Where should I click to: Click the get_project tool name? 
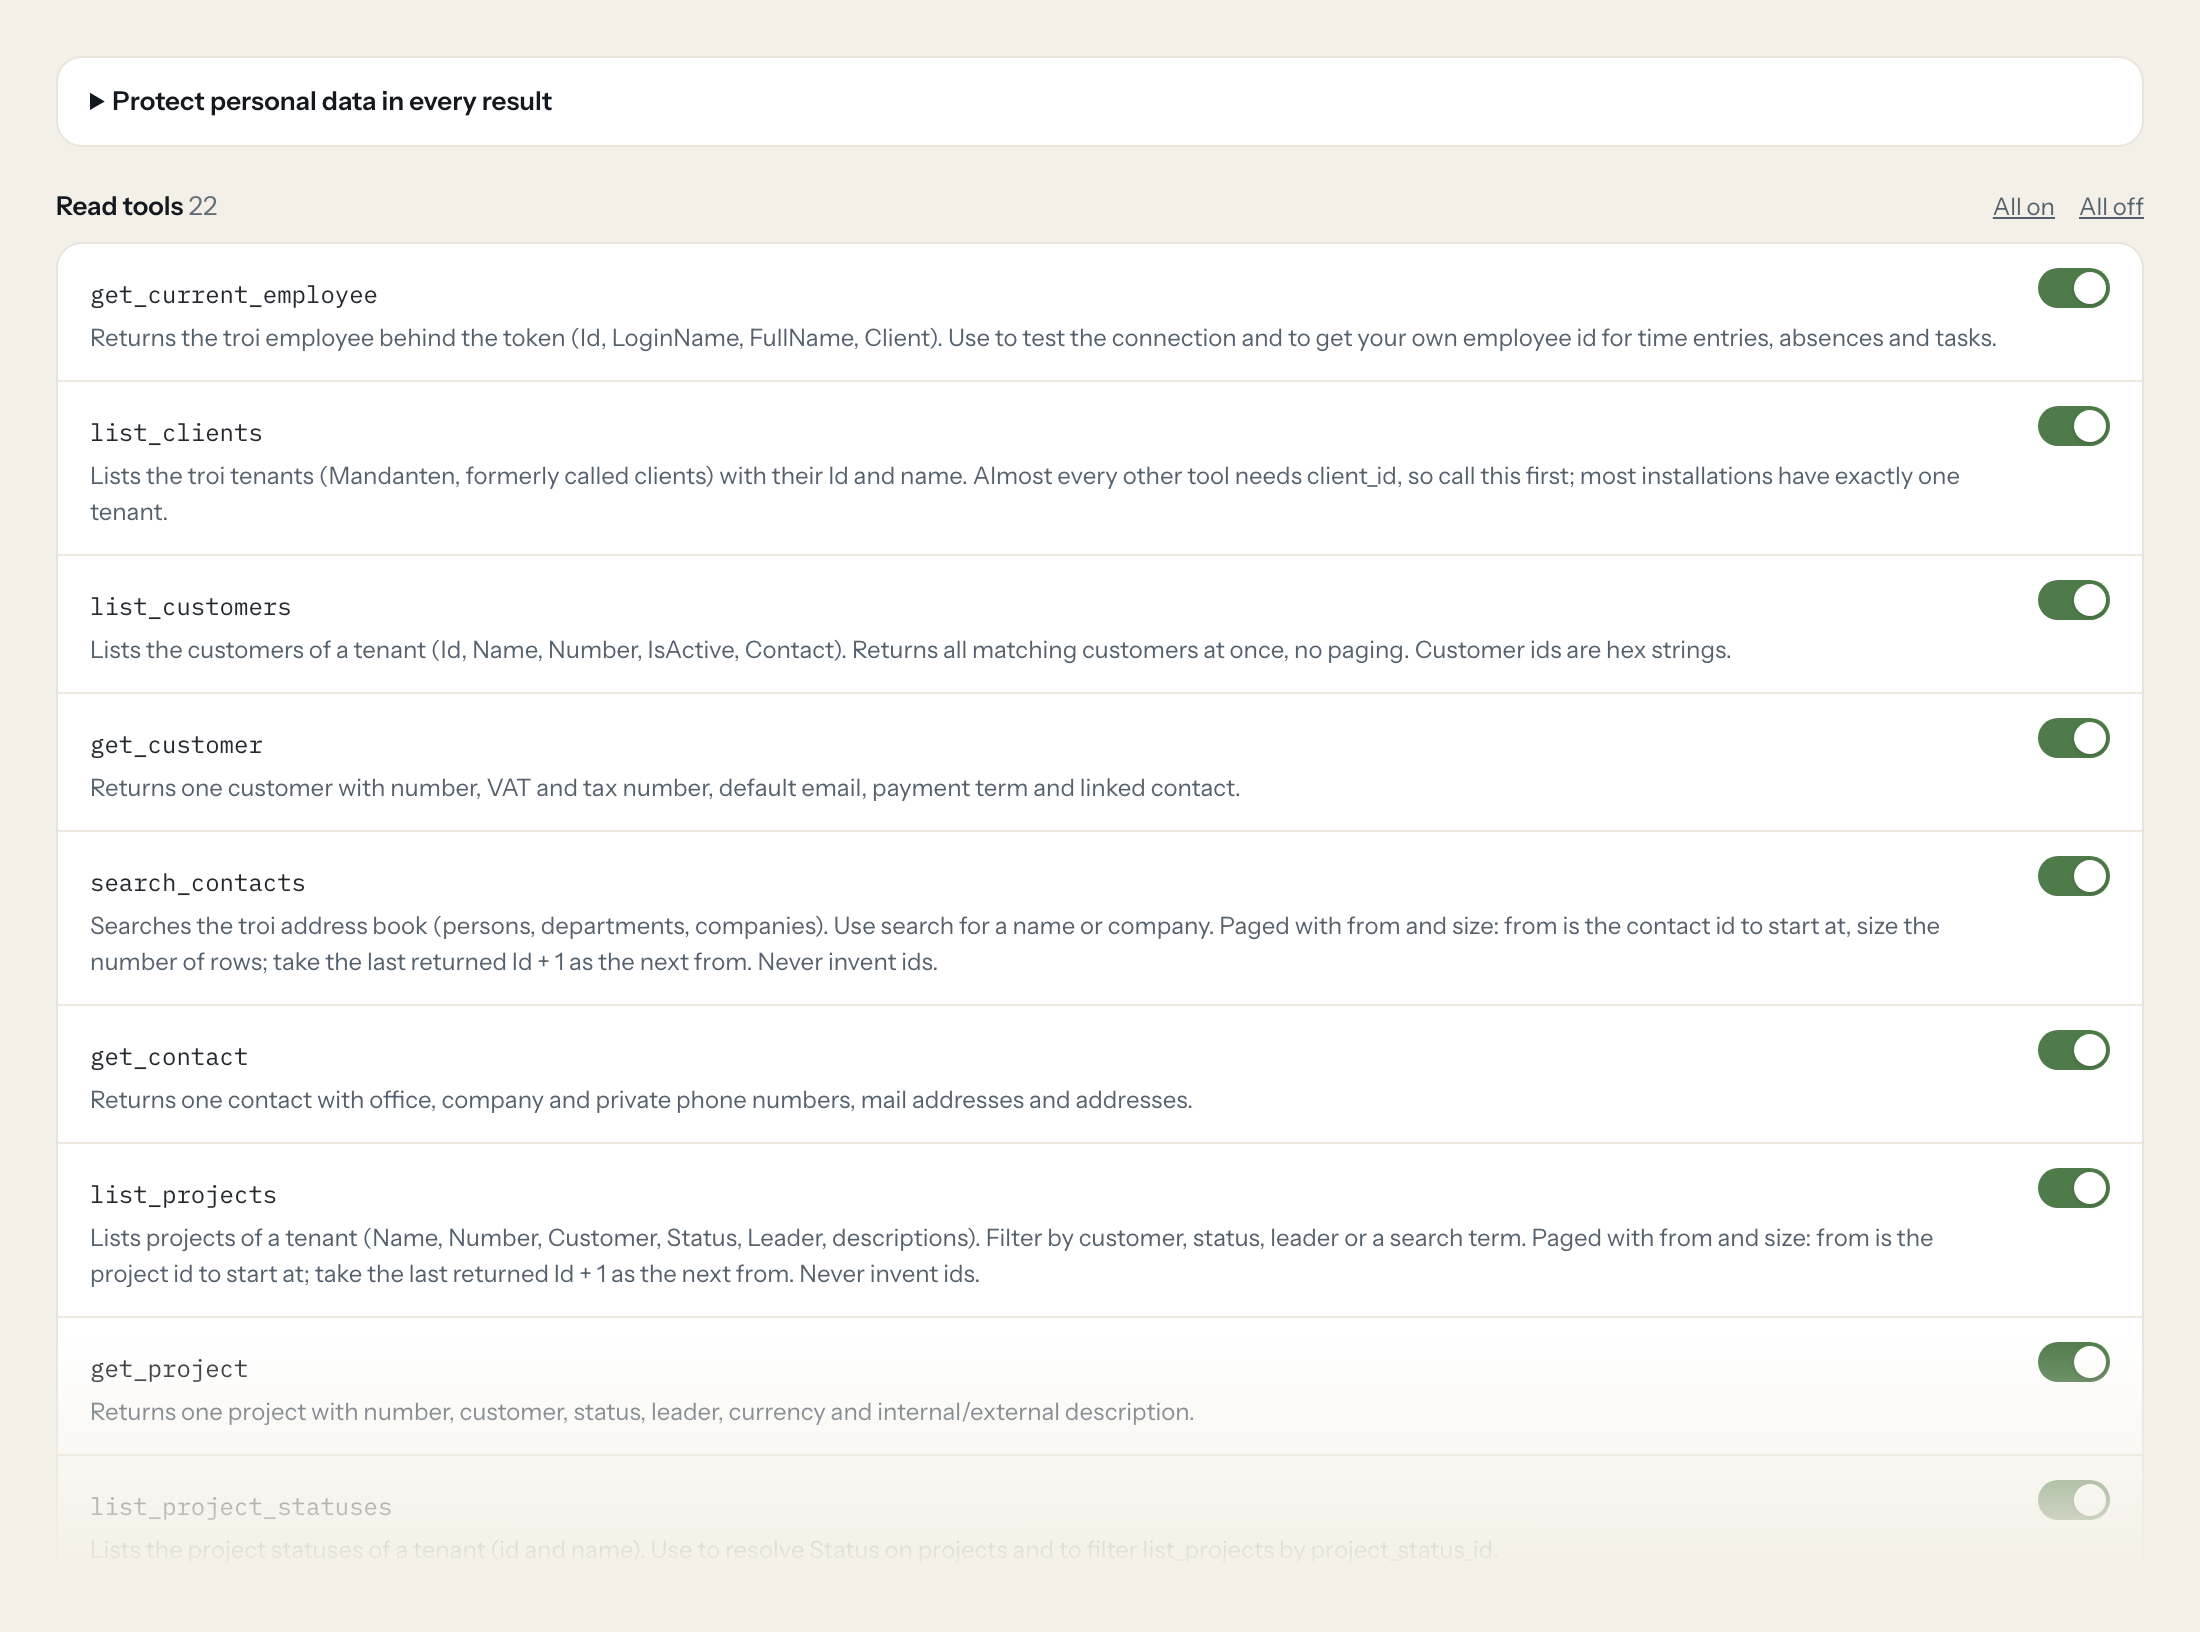click(x=169, y=1369)
